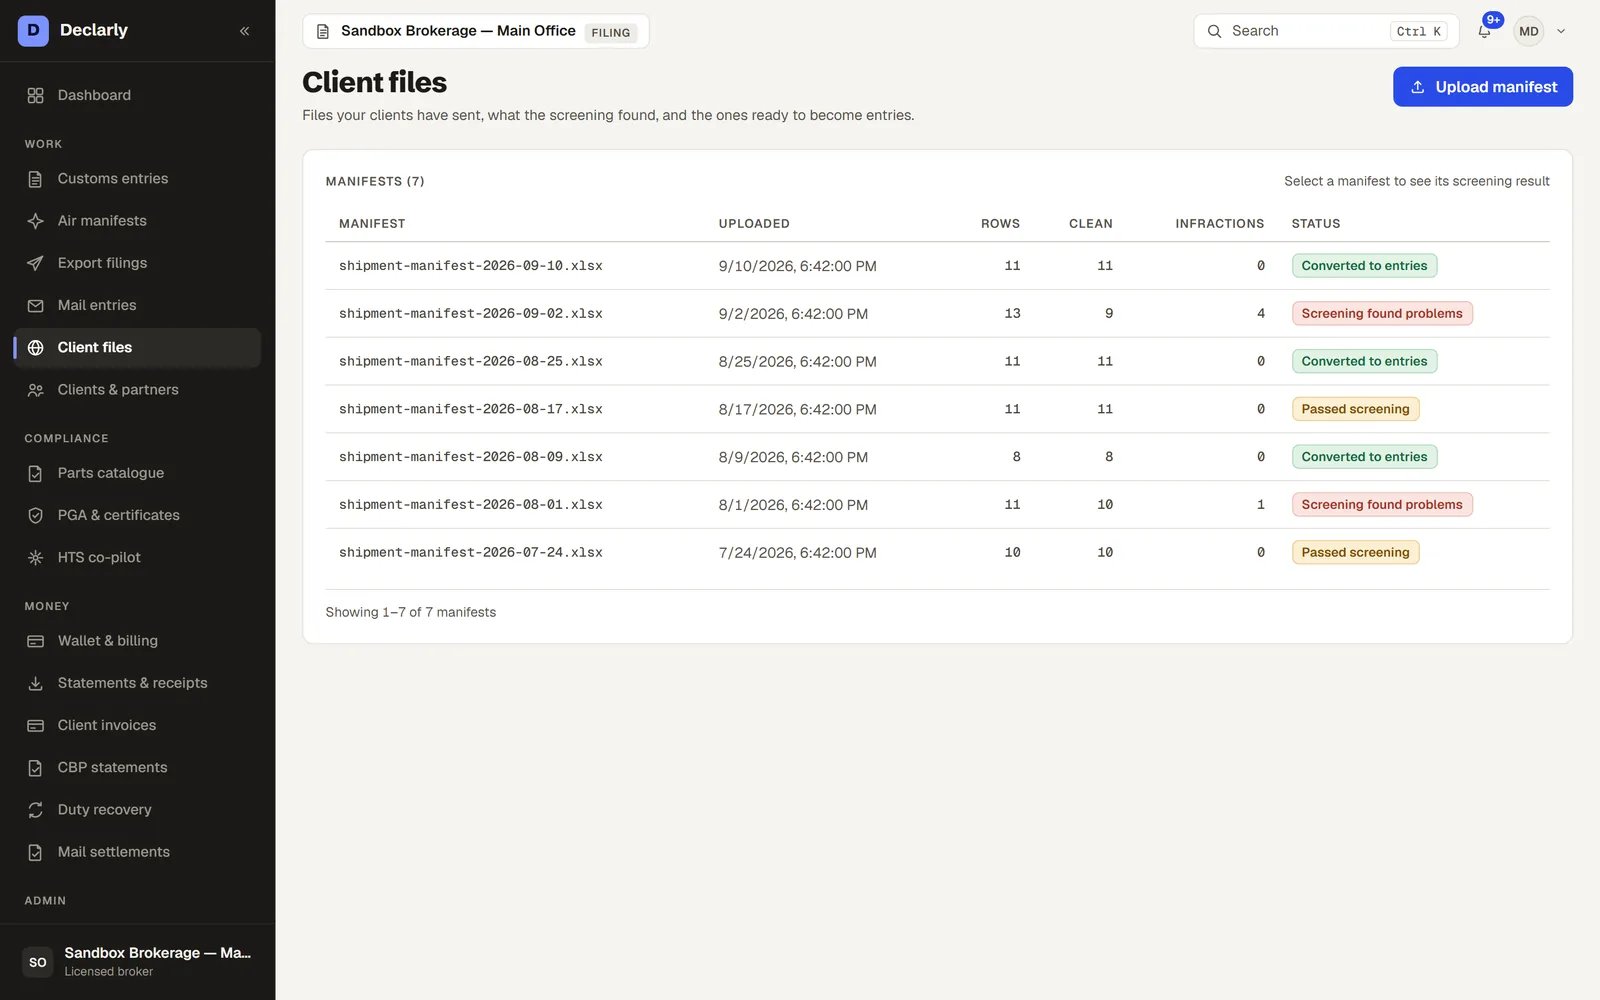Click the Dashboard grid icon

coord(36,95)
